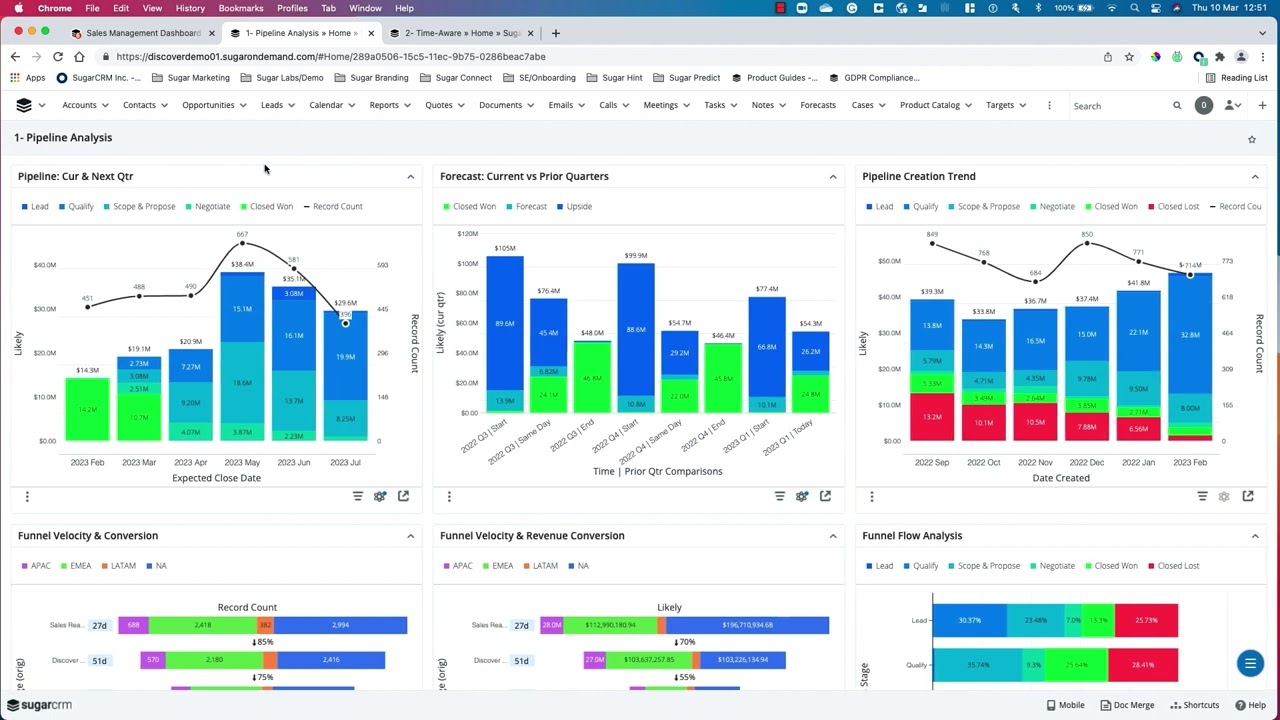
Task: Open data list icon of Pipeline: Cur & Next Qtr
Action: 357,496
